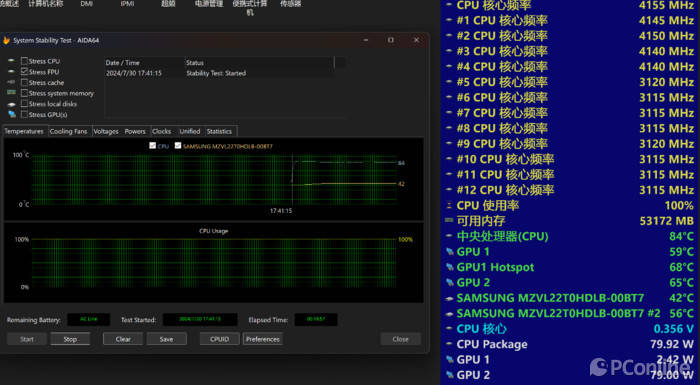Open 计算机名称 in the background AIDA64 window

point(46,4)
